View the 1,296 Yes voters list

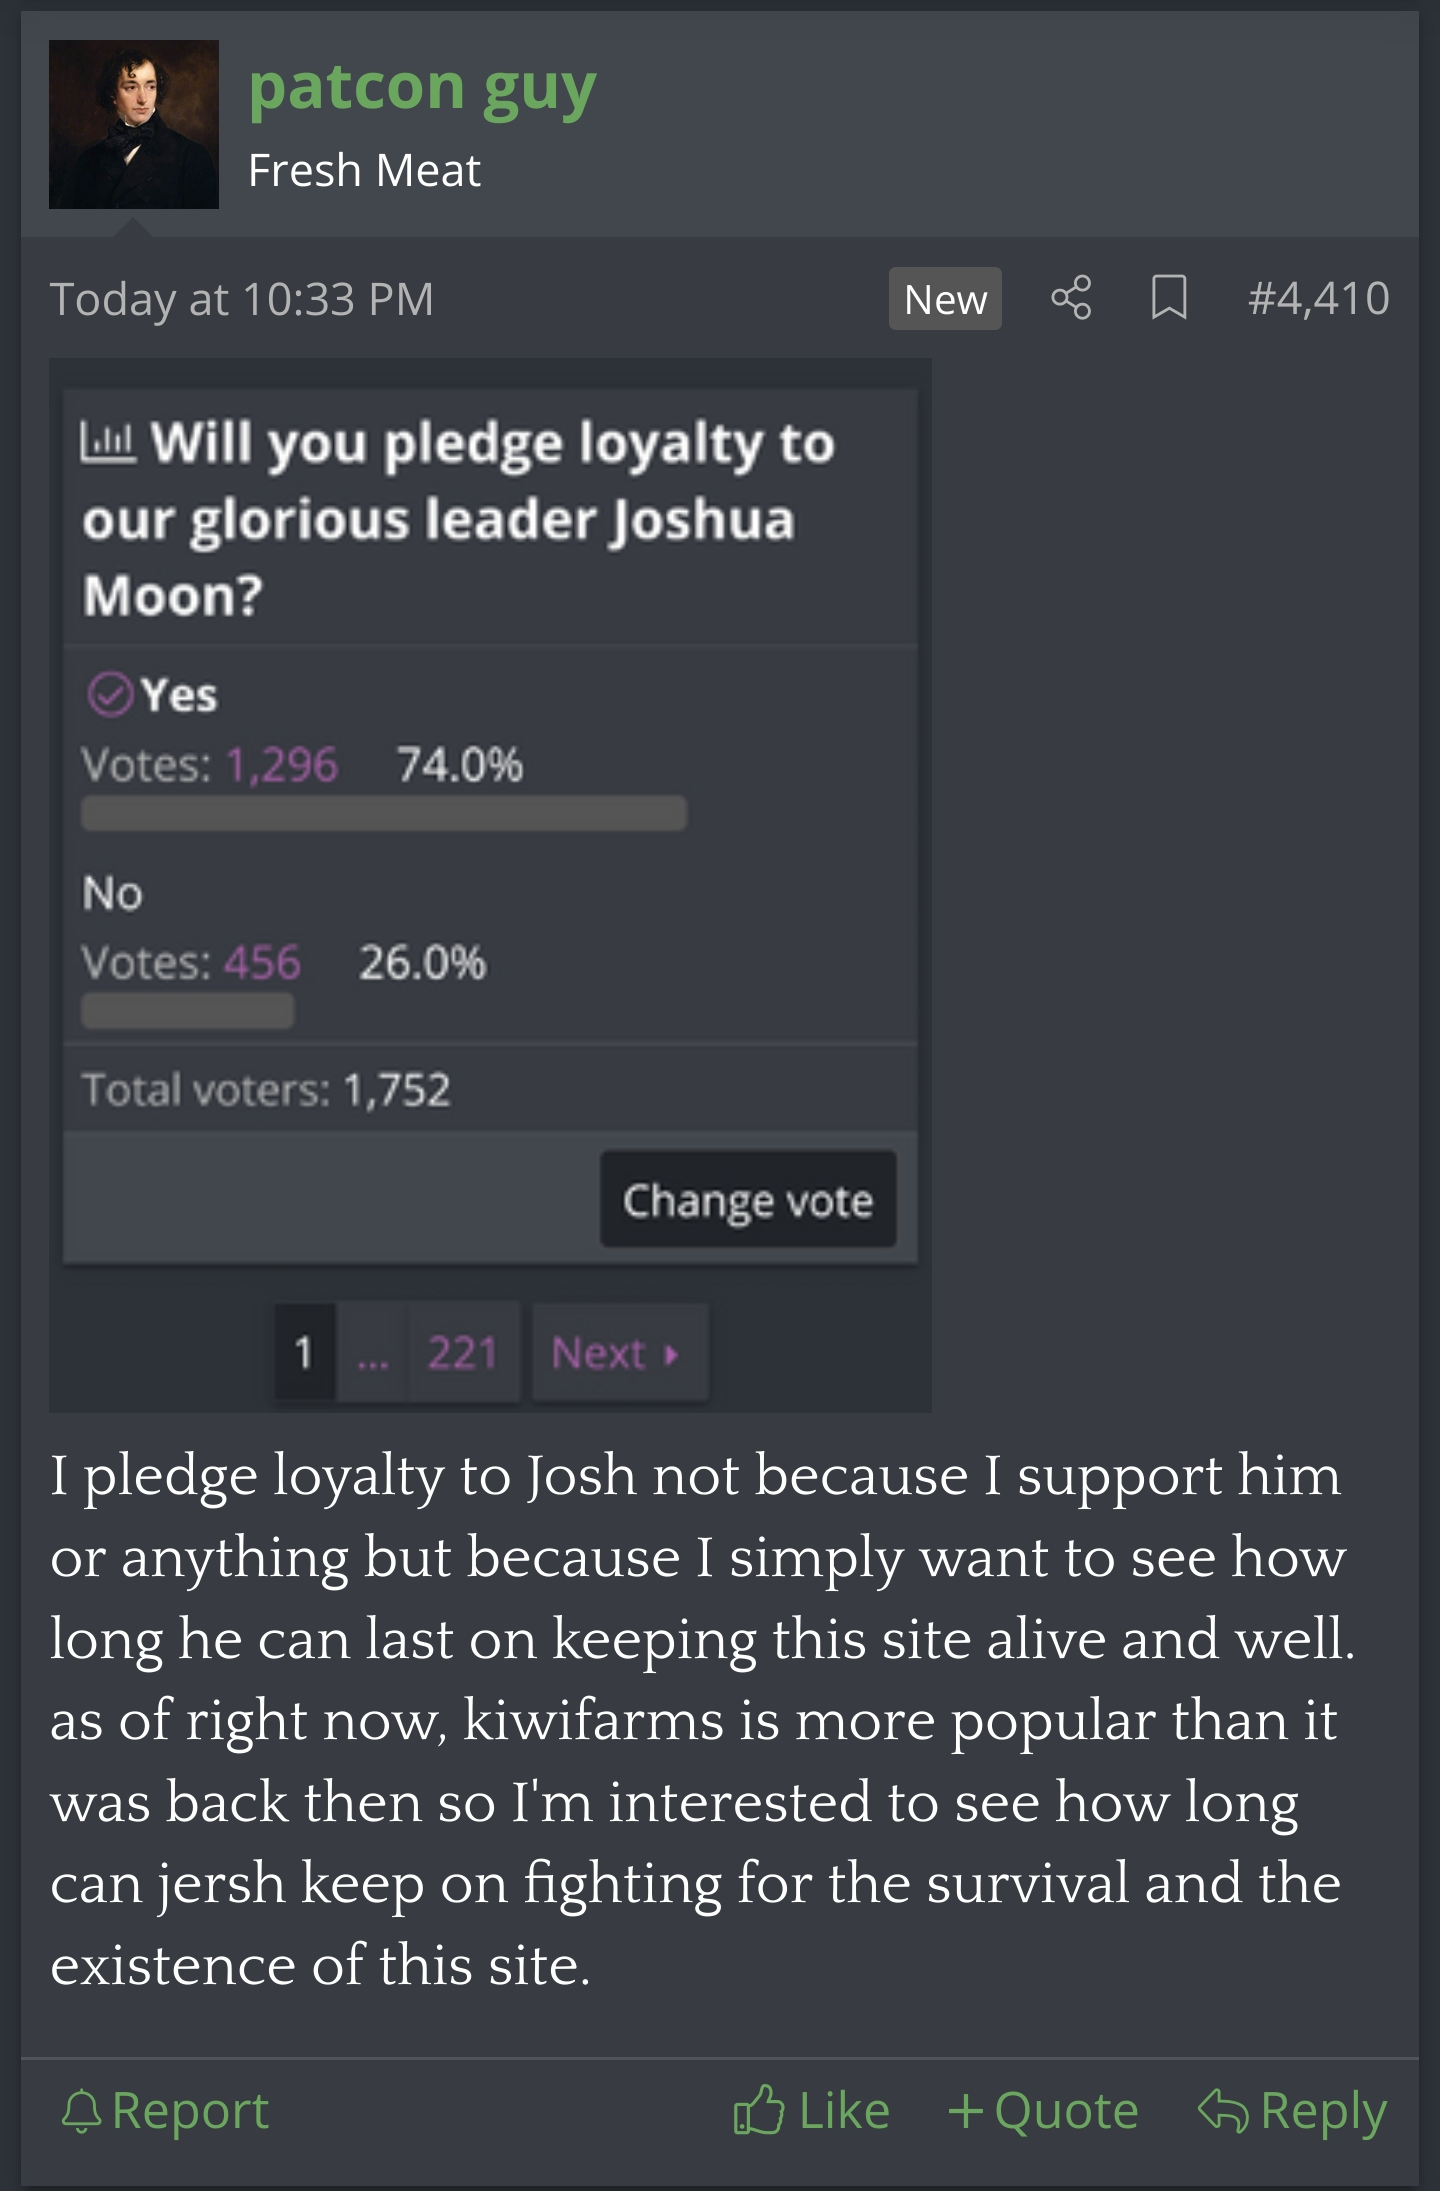[x=282, y=765]
